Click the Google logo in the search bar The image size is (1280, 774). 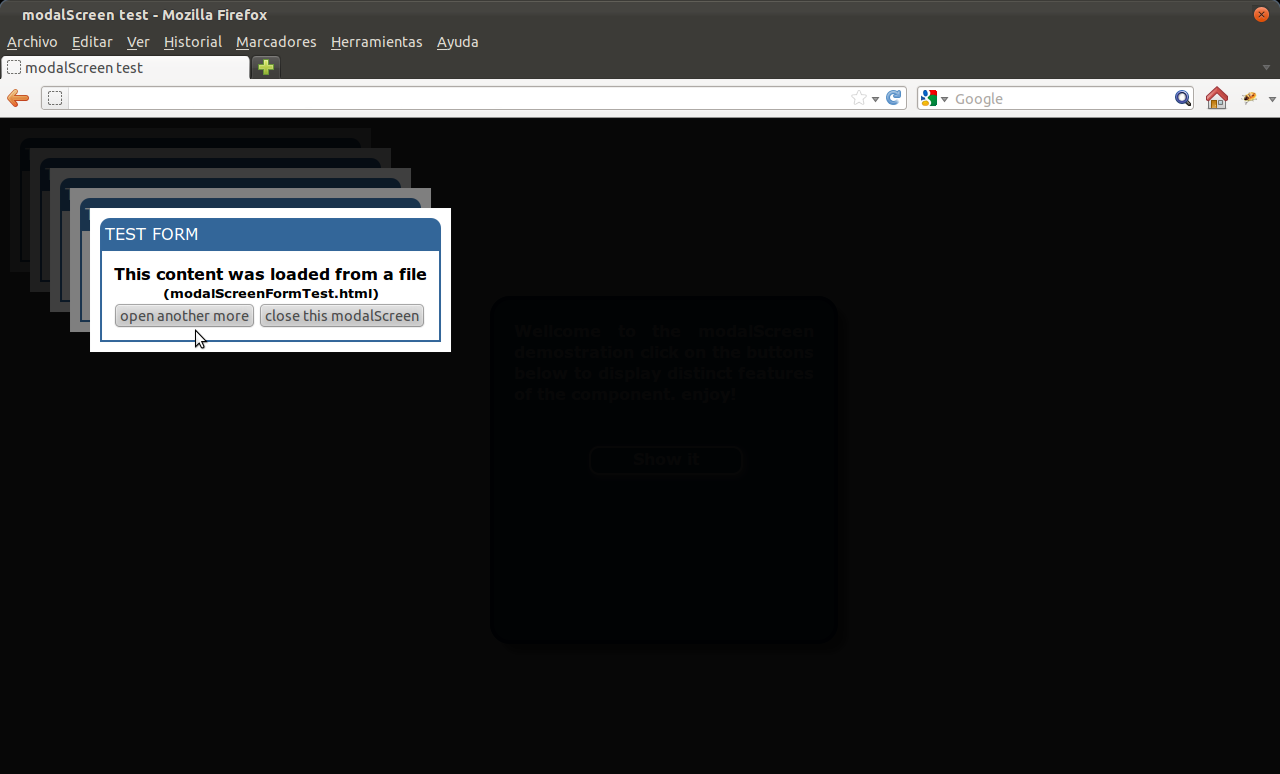929,98
